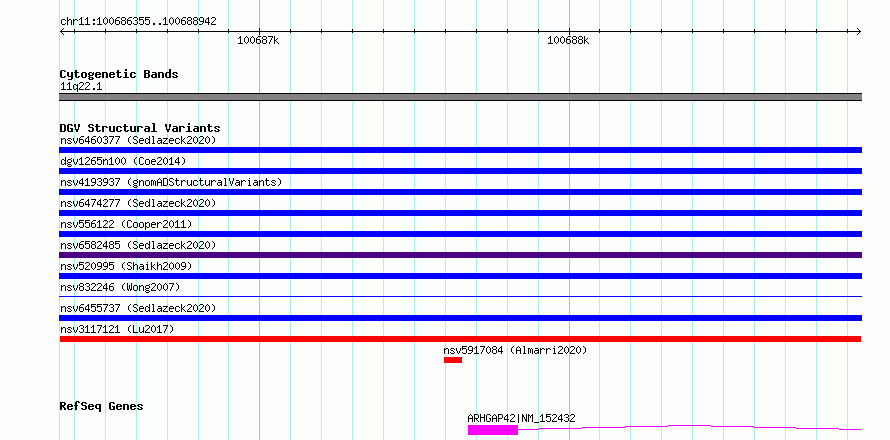Click the chr11:100686355..100688942 coordinate label
890x440 pixels.
point(138,22)
